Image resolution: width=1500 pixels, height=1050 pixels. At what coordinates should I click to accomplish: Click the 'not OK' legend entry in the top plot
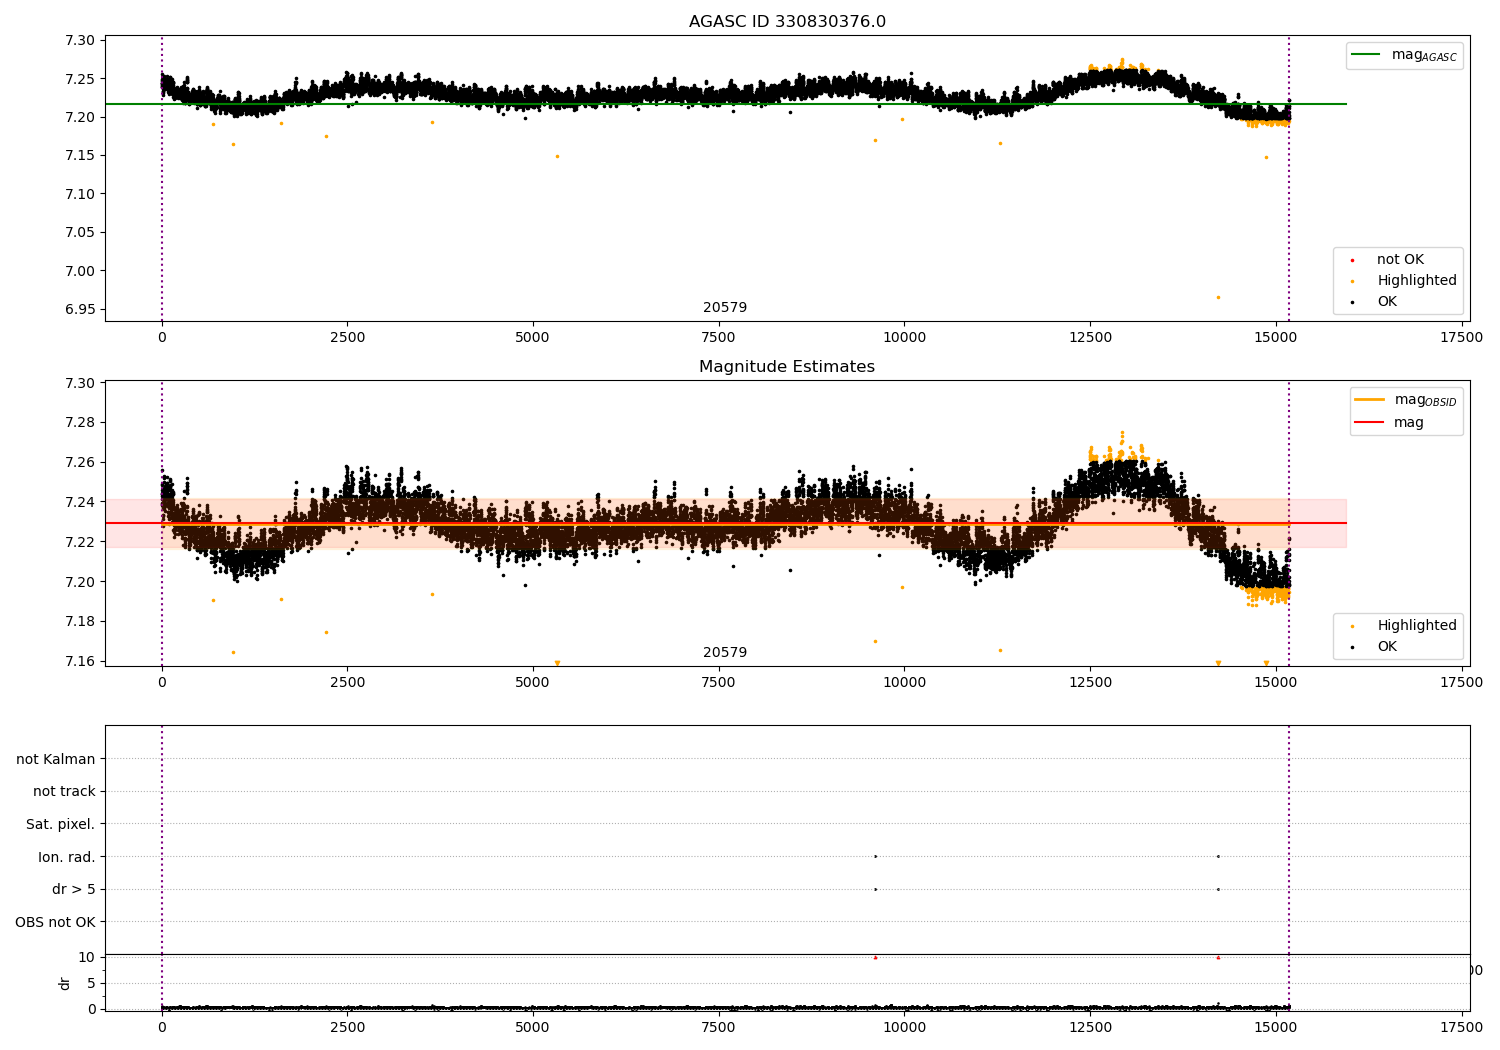1387,260
